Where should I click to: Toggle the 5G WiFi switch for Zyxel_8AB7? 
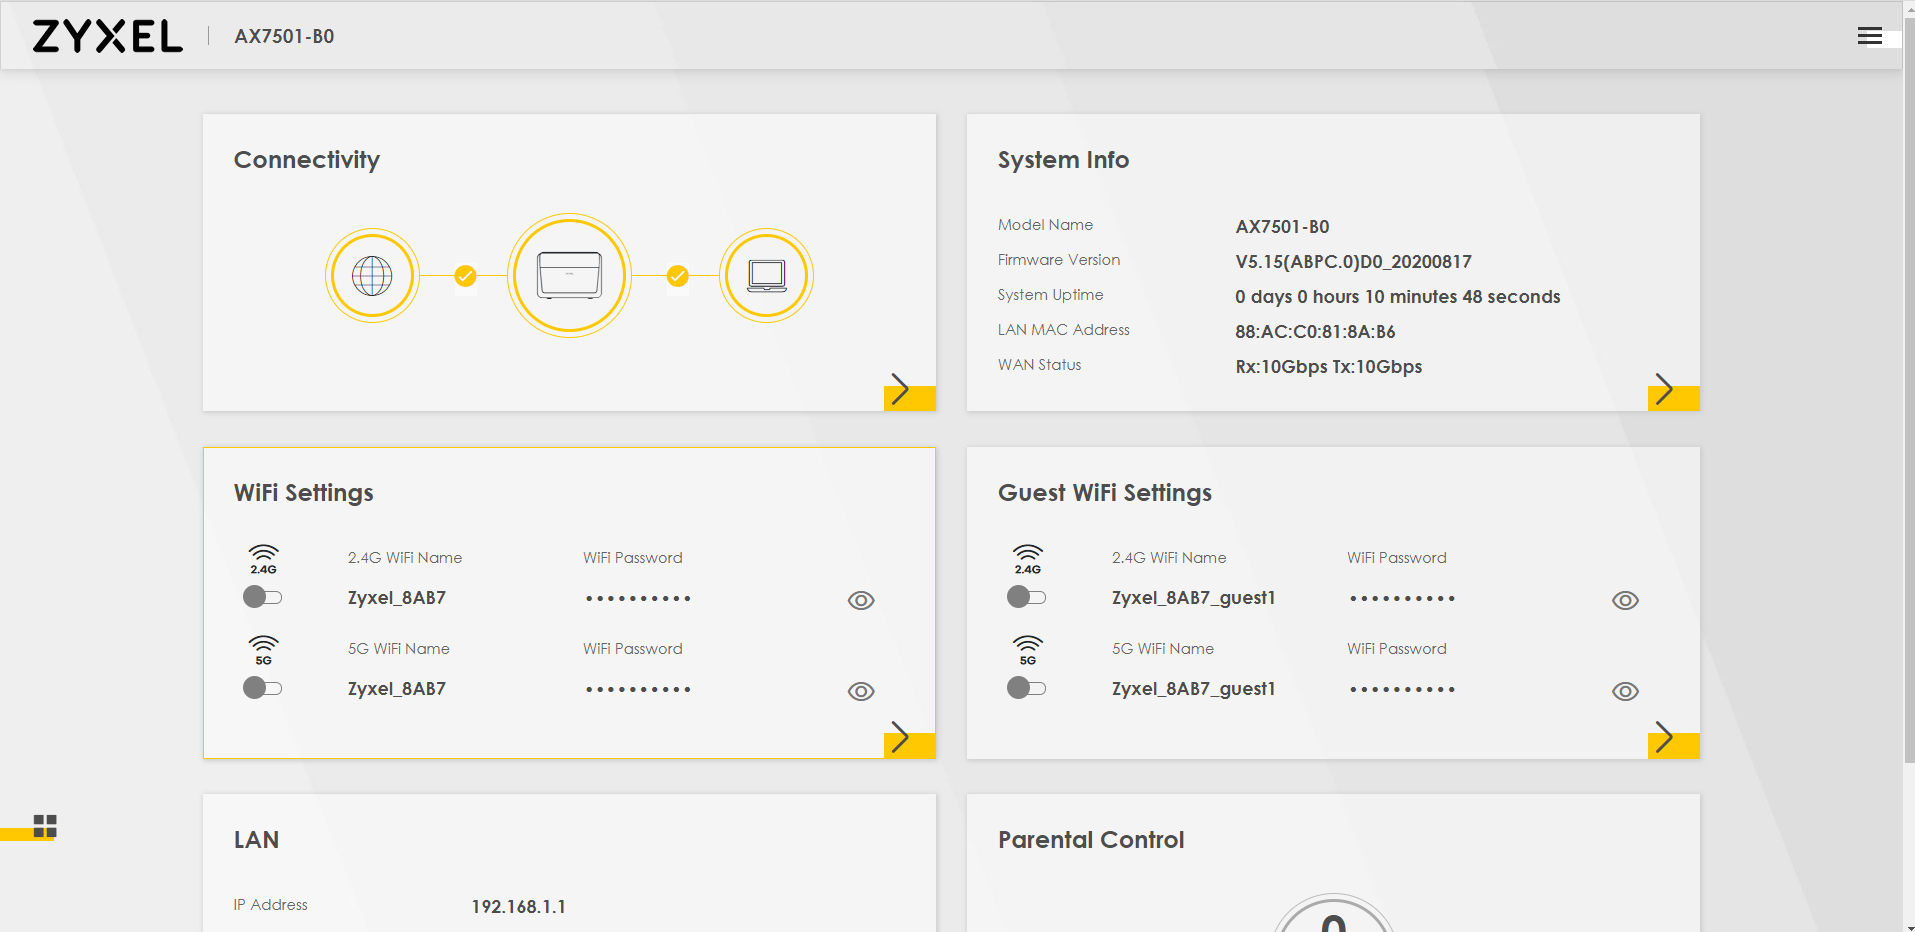[x=263, y=688]
